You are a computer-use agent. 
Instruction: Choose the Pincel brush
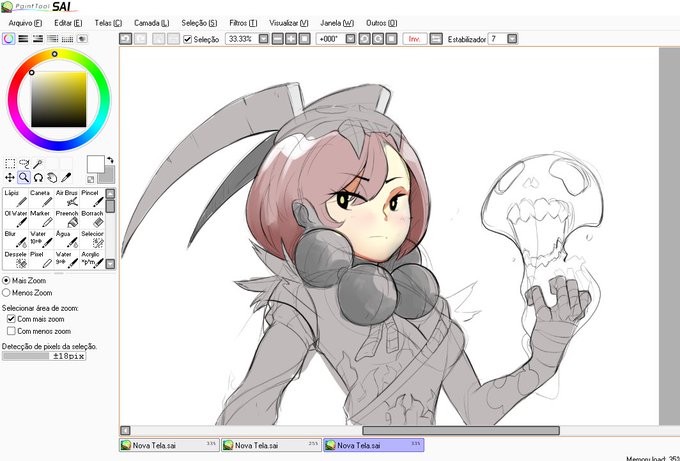click(x=92, y=198)
